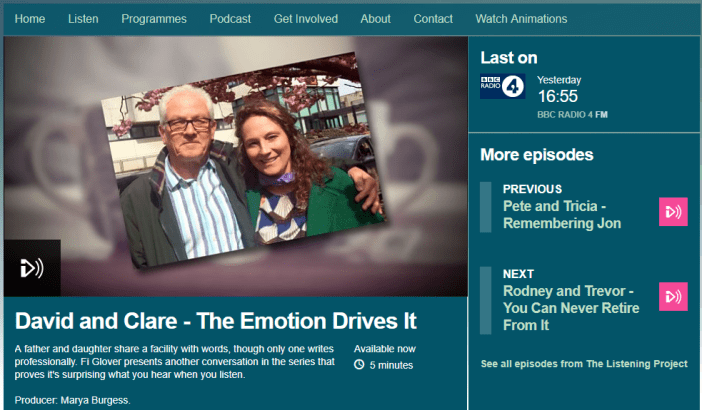Viewport: 702px width, 410px height.
Task: Open the Contact page
Action: click(433, 19)
